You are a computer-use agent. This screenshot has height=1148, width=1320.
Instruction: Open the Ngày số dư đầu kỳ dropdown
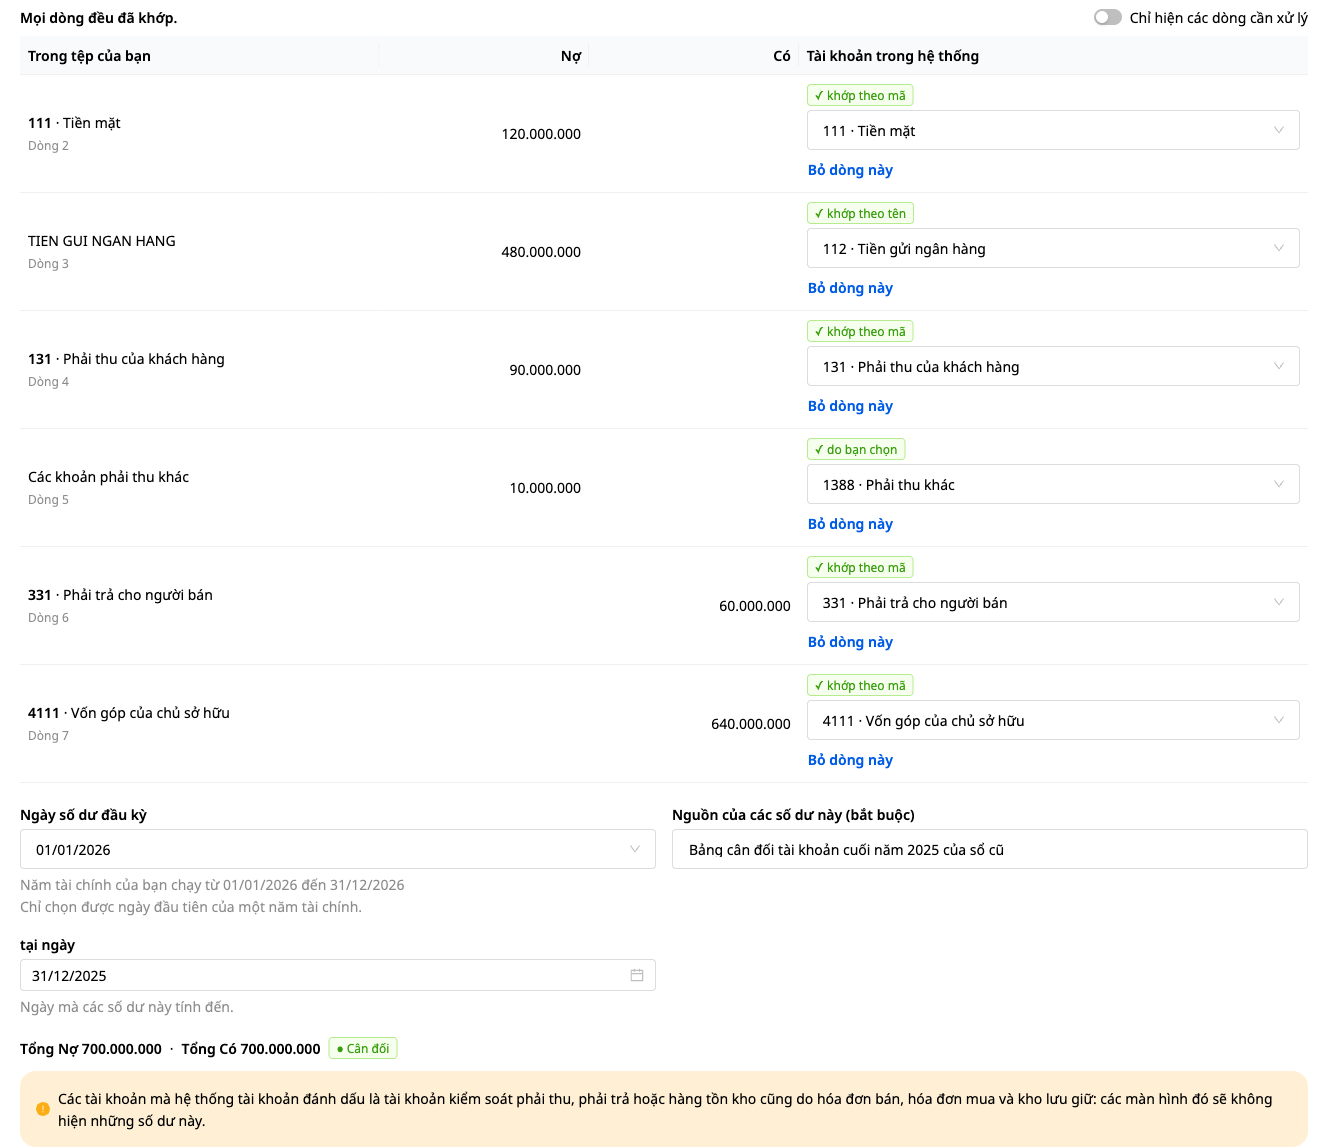(x=338, y=849)
